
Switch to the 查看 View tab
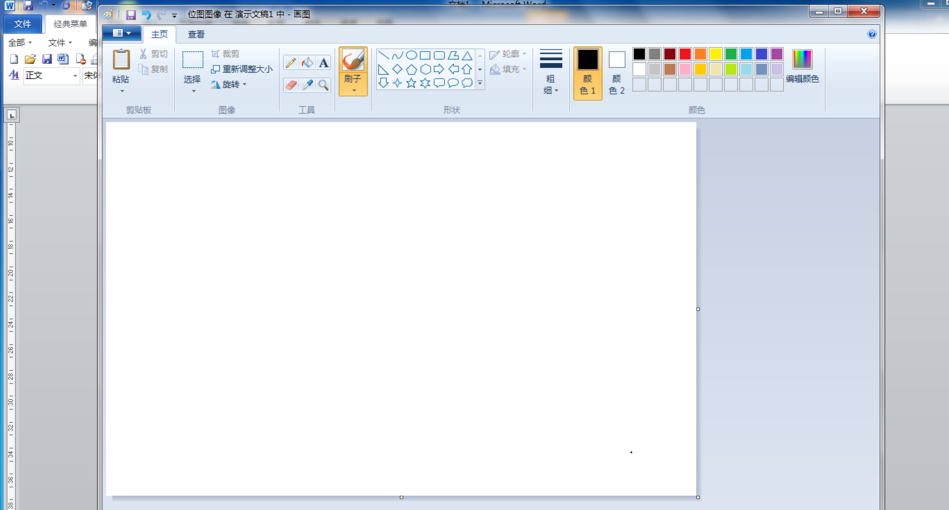coord(196,34)
